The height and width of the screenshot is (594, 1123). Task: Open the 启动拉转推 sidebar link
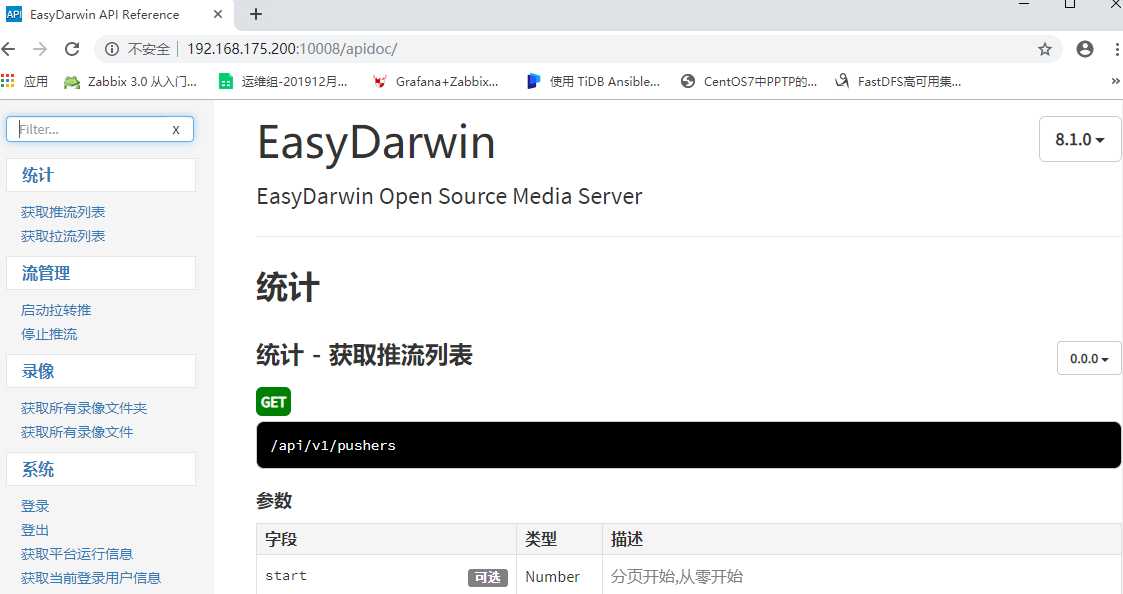(56, 310)
